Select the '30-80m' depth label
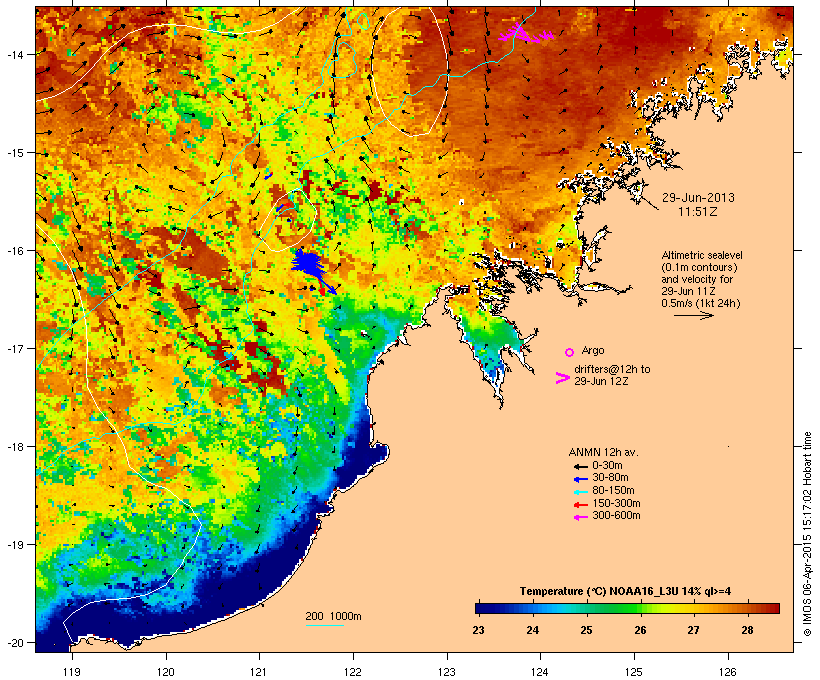820x680 pixels. (x=610, y=478)
